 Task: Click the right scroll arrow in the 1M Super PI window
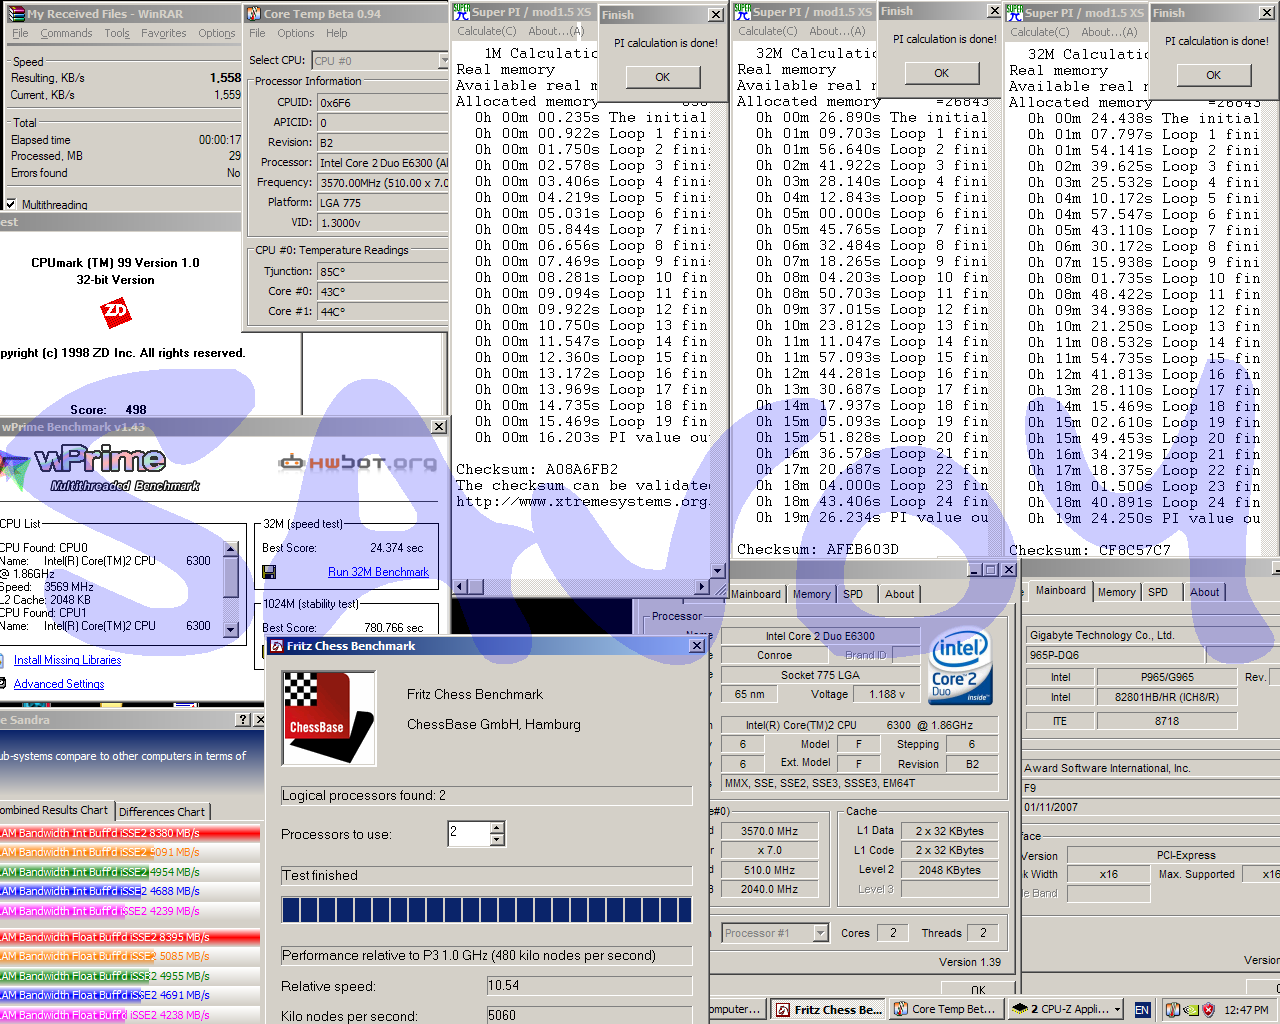coord(701,587)
